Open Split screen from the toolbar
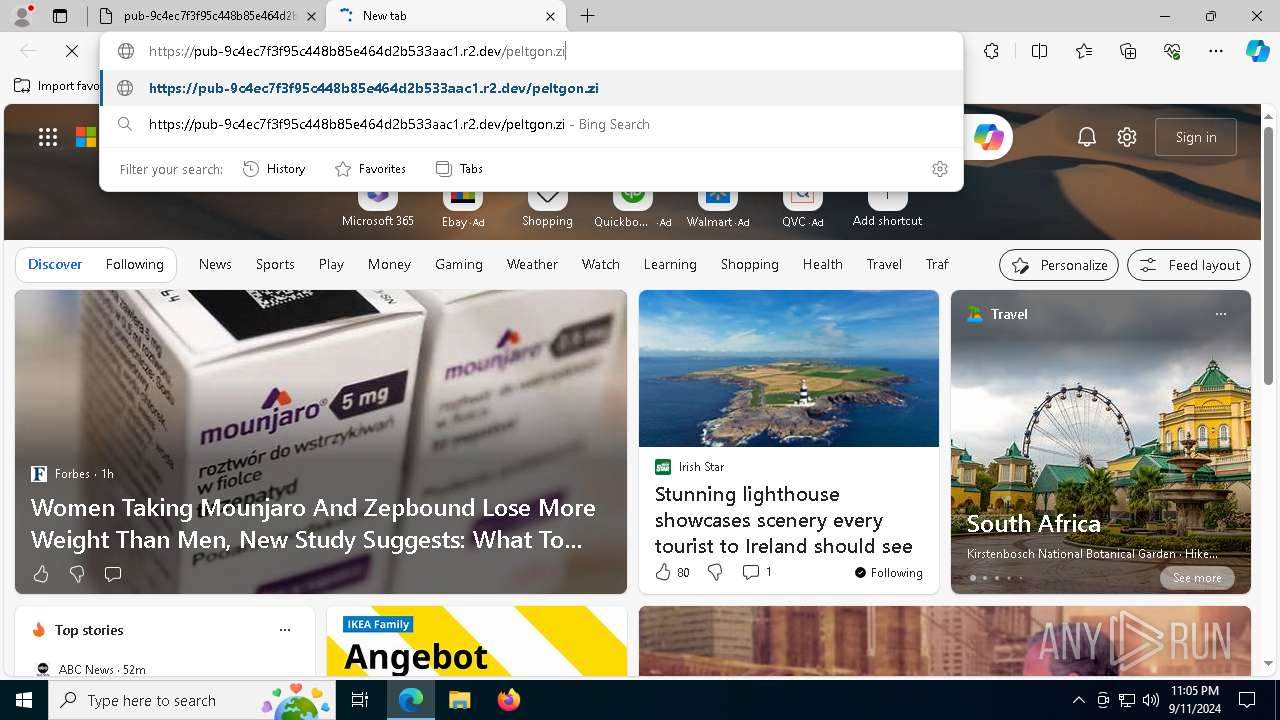1280x720 pixels. tap(1039, 51)
